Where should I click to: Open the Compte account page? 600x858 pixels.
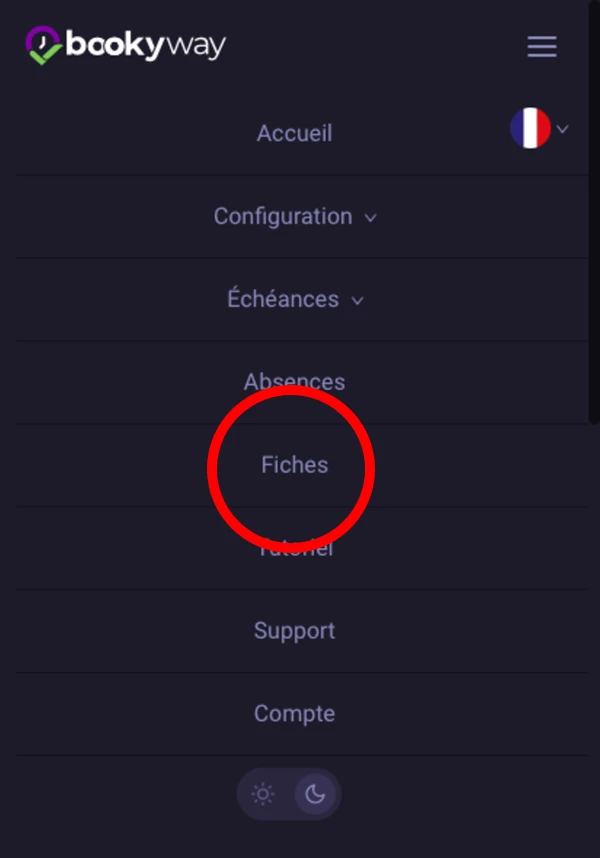pos(294,714)
